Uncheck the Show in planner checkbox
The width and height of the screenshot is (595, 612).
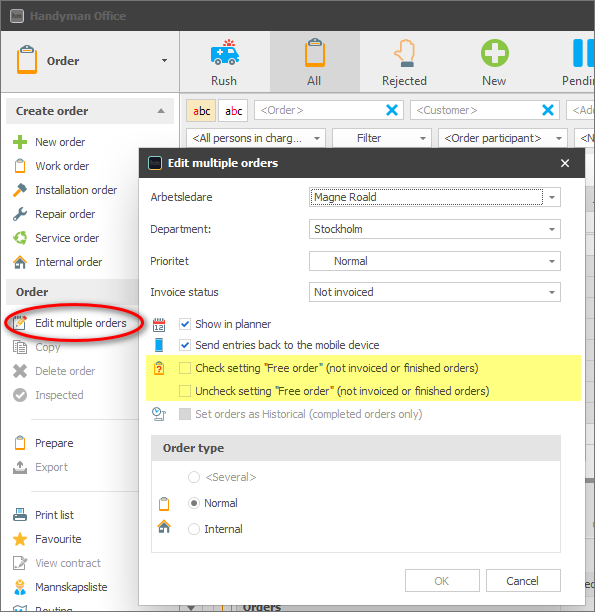(x=185, y=324)
